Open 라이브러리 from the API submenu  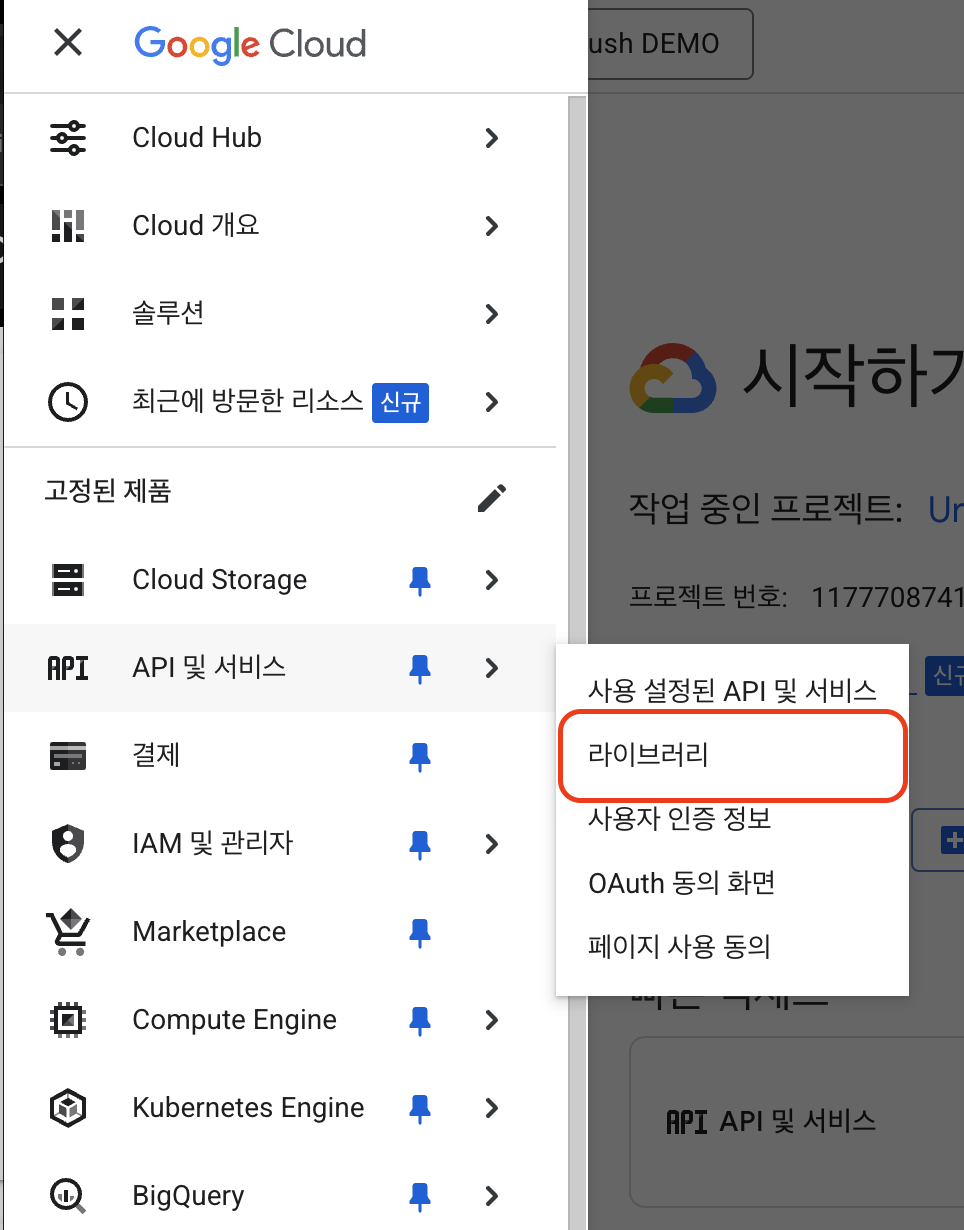coord(732,755)
